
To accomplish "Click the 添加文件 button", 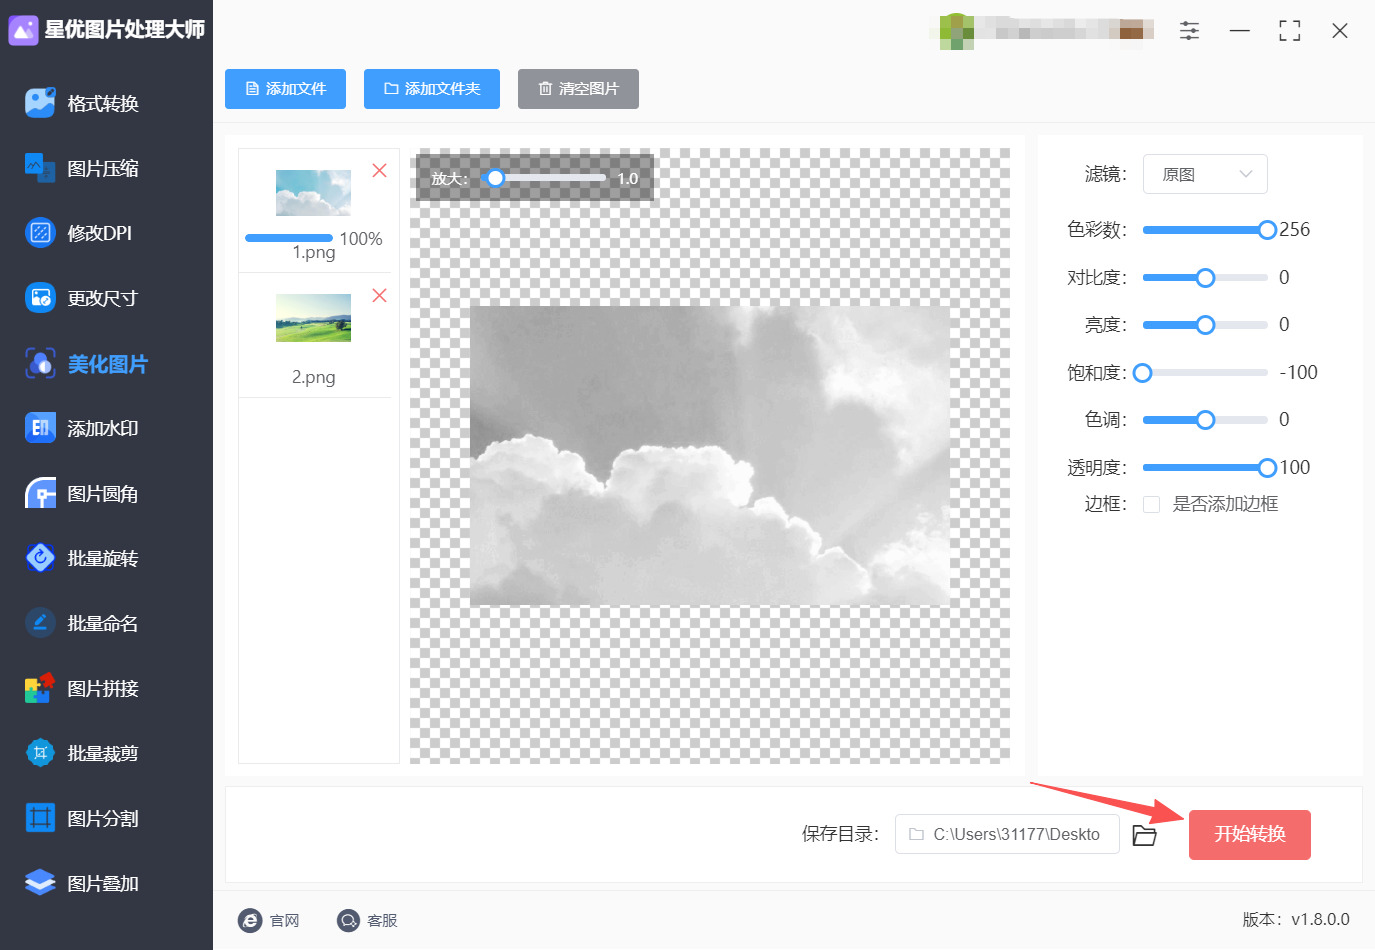I will pyautogui.click(x=285, y=89).
